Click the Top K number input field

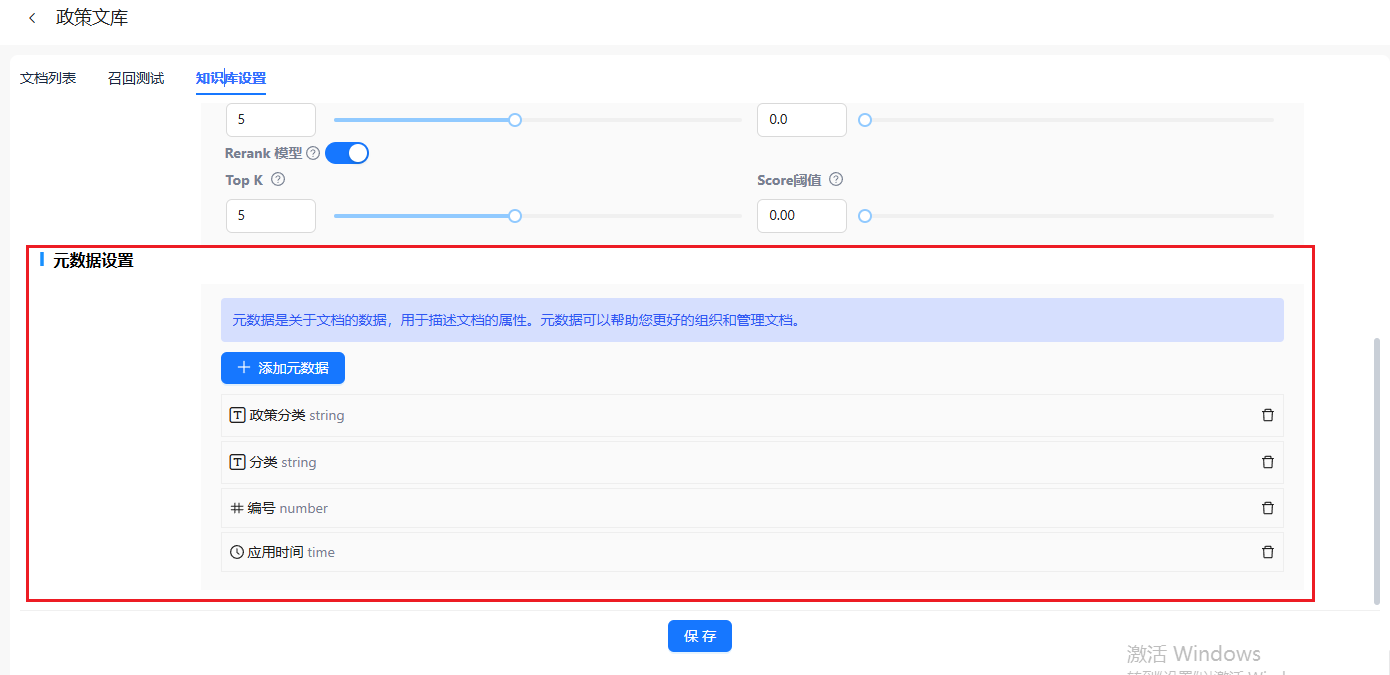point(270,216)
